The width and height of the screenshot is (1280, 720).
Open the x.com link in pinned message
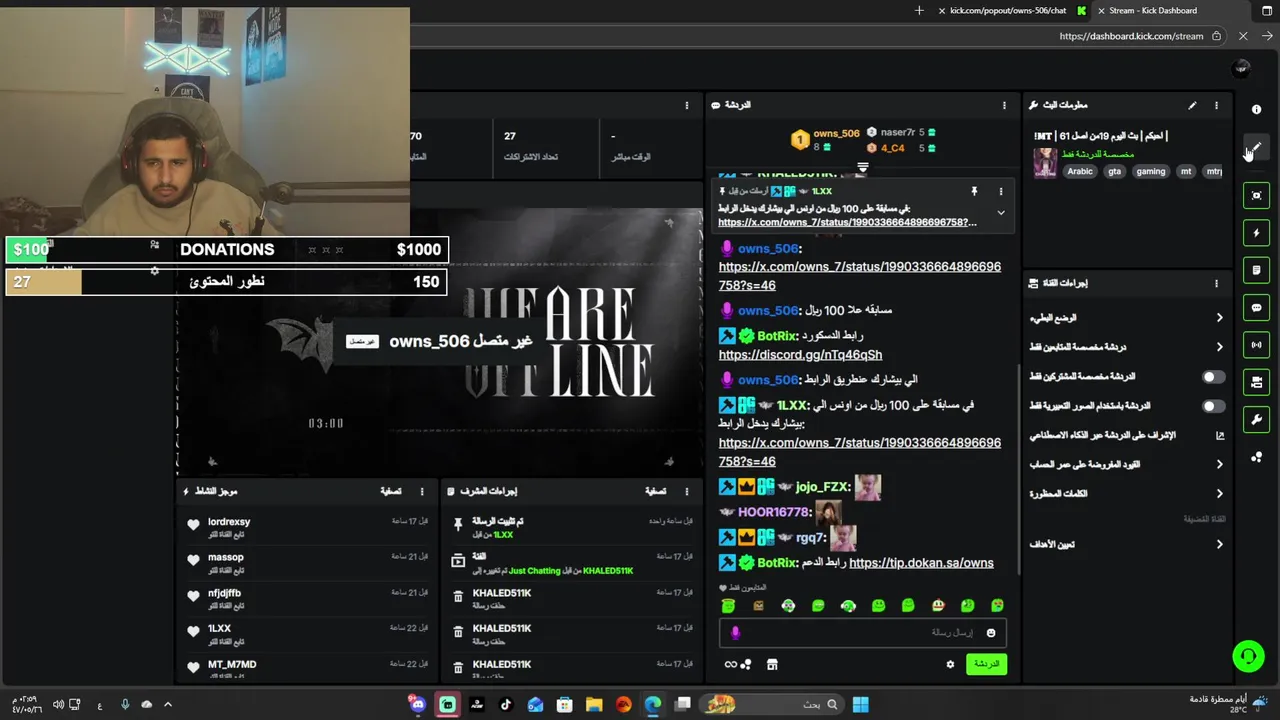[x=847, y=222]
